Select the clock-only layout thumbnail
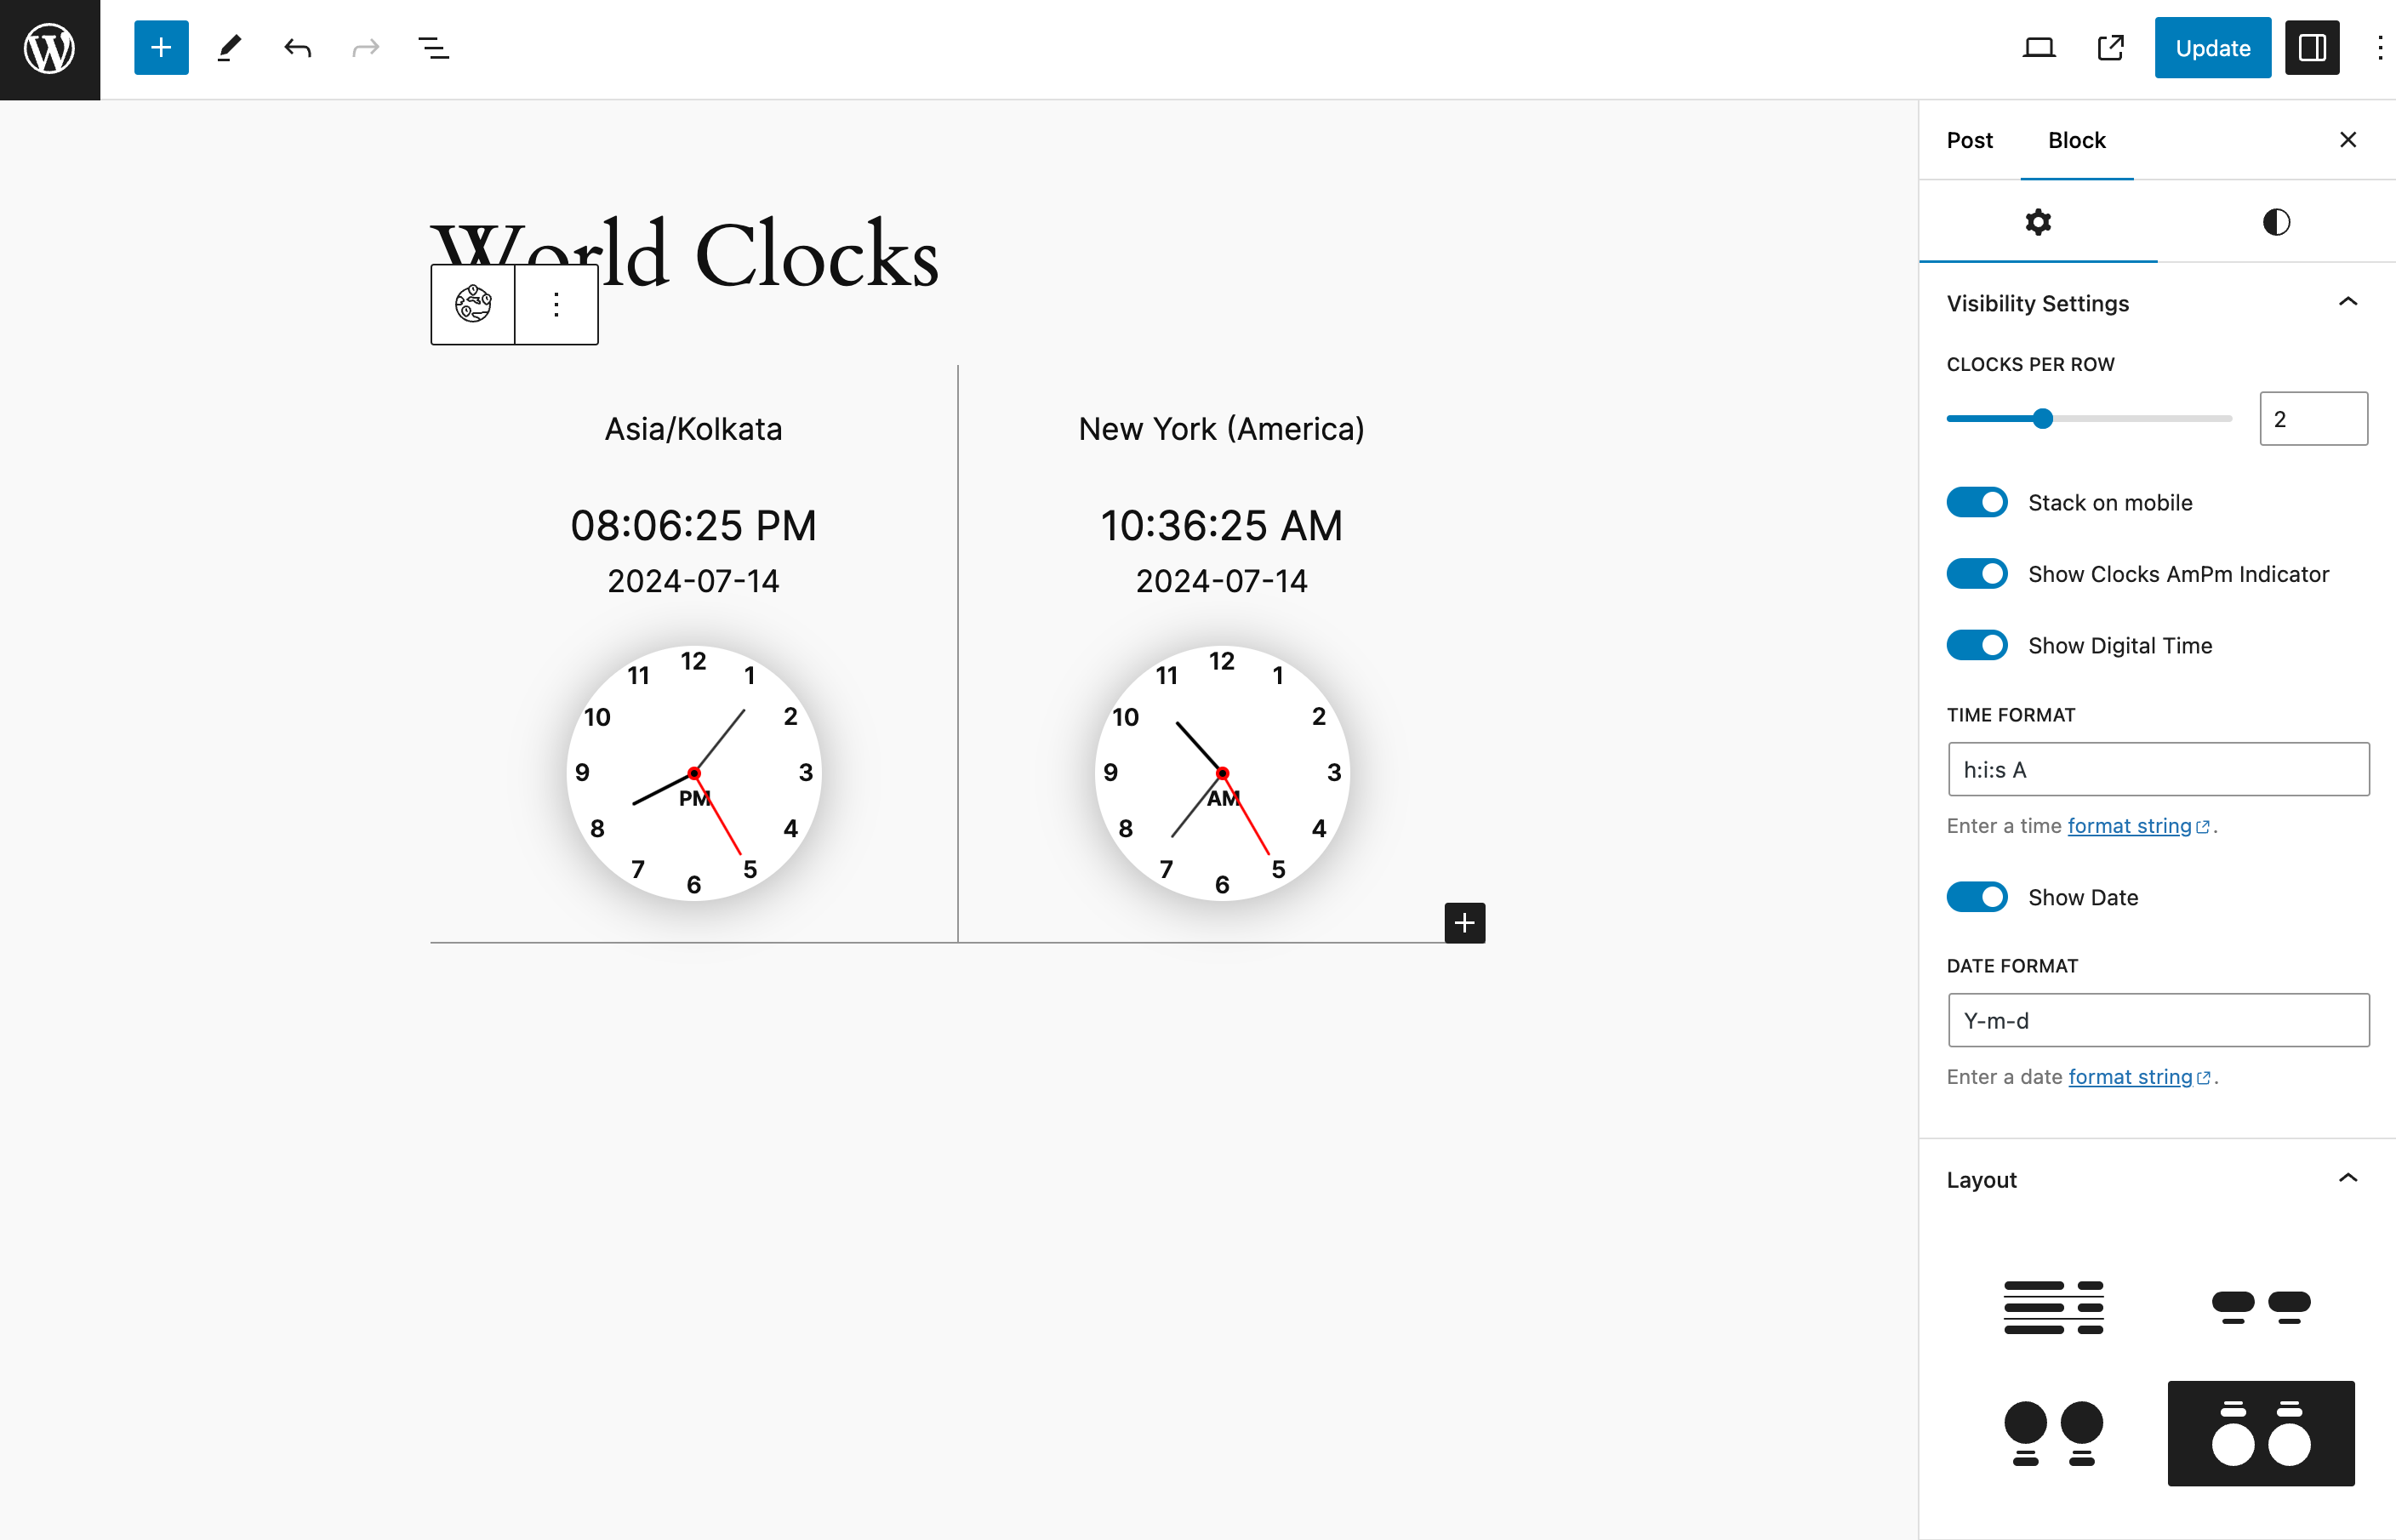Screen dimensions: 2396x1540 [x=2052, y=1432]
